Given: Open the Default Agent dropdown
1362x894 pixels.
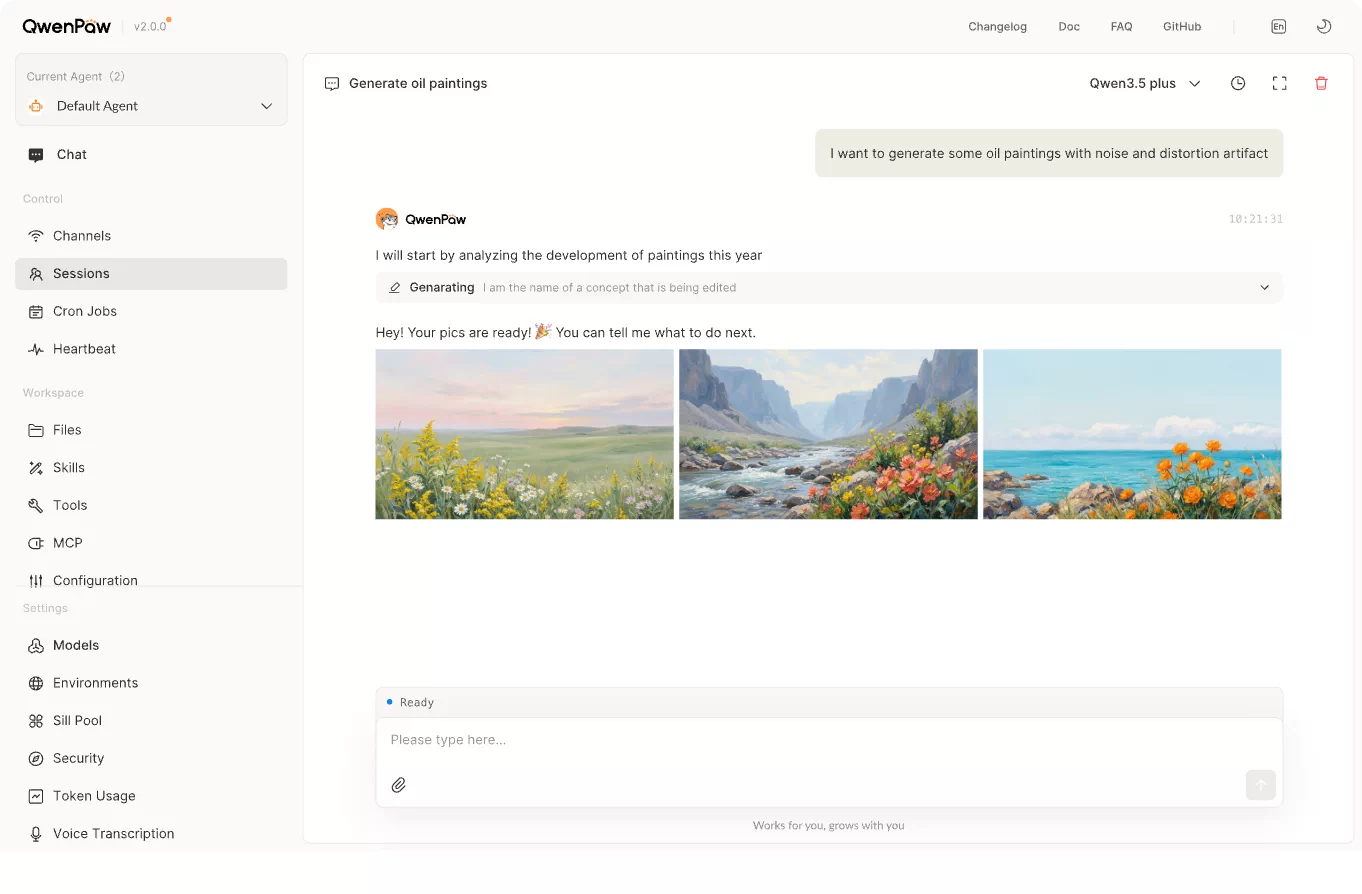Looking at the screenshot, I should (x=151, y=106).
